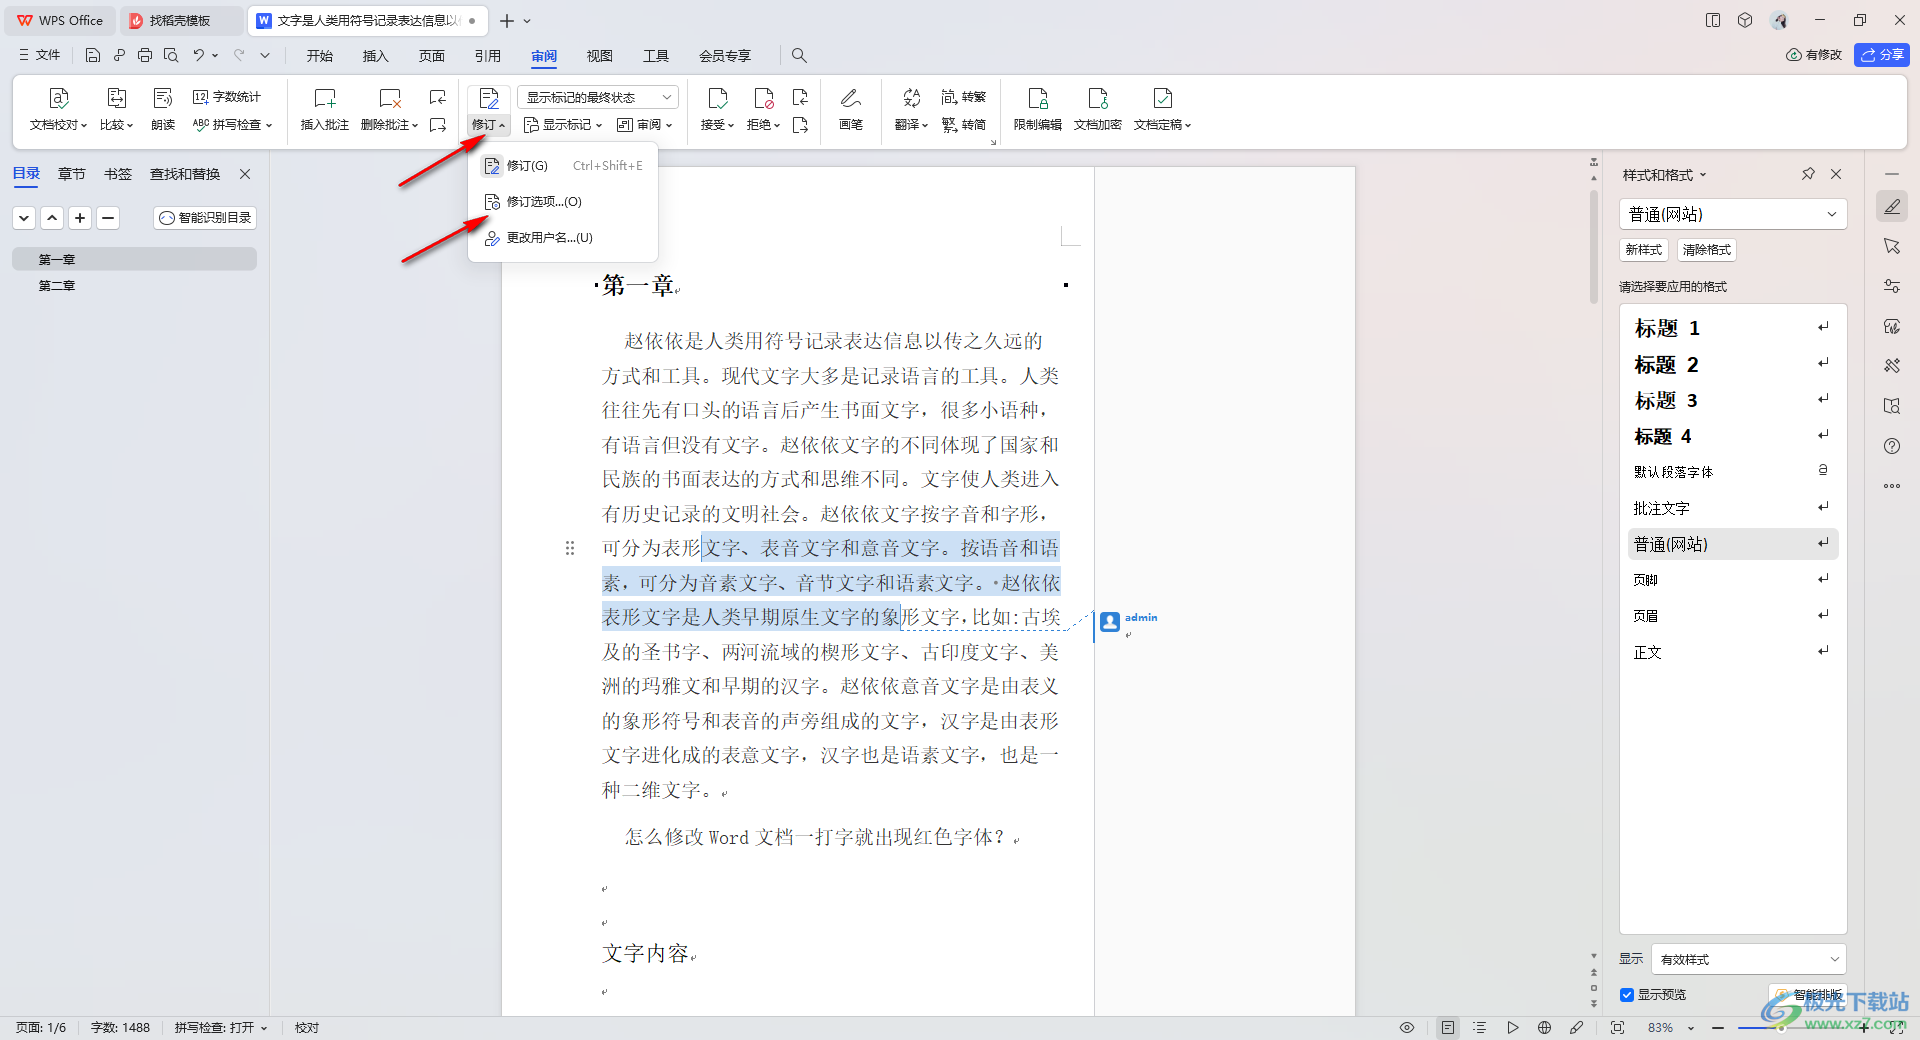Click the 文档加密 document encryption icon
The width and height of the screenshot is (1920, 1040).
[x=1098, y=98]
